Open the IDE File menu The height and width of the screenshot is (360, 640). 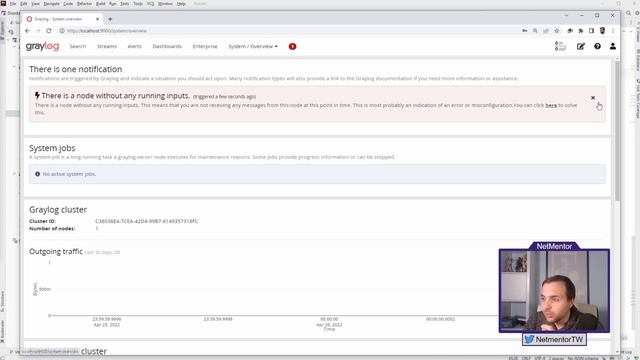(13, 4)
